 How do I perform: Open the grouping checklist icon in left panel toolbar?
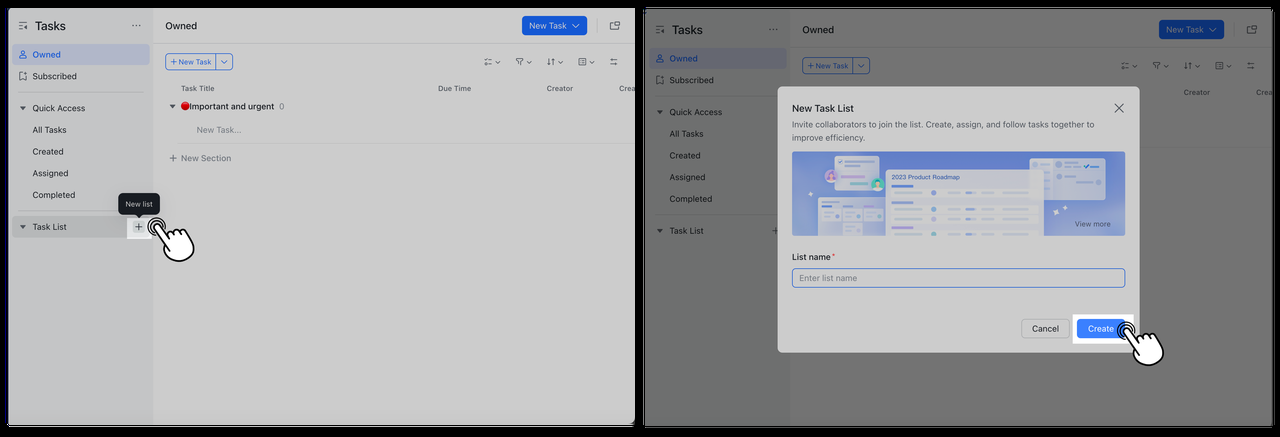[x=491, y=62]
